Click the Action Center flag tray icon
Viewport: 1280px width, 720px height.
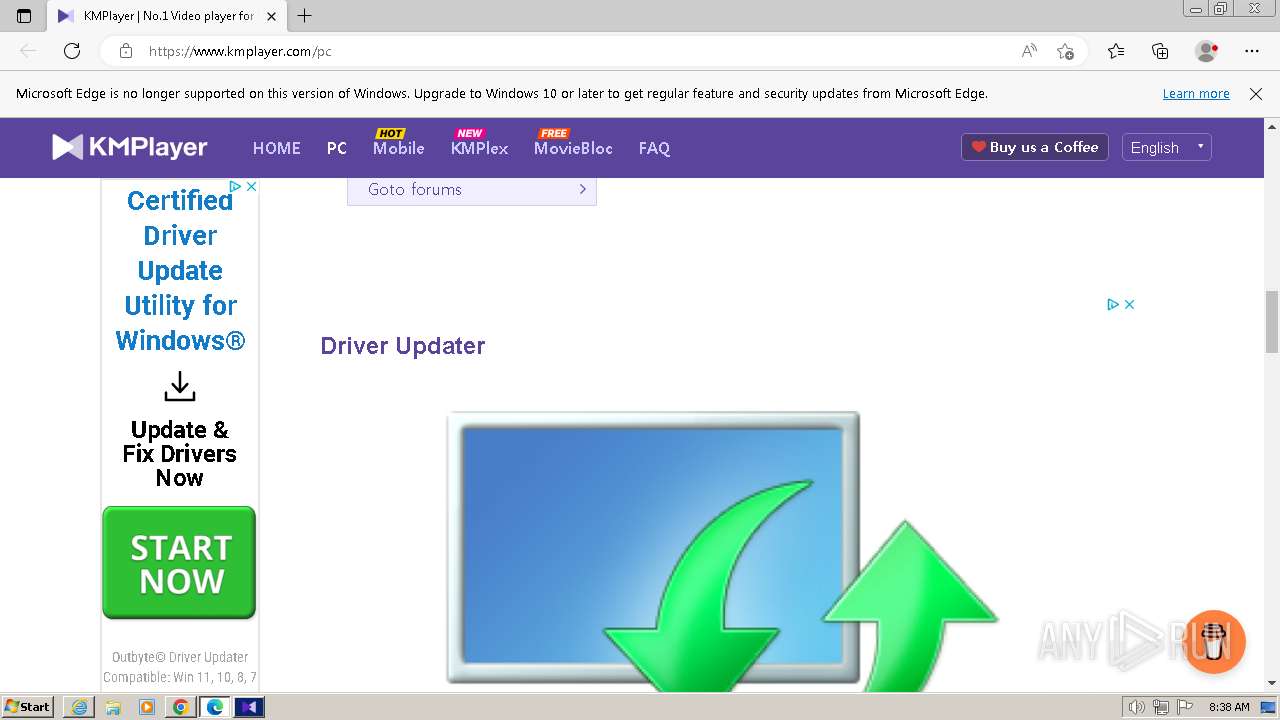point(1185,707)
